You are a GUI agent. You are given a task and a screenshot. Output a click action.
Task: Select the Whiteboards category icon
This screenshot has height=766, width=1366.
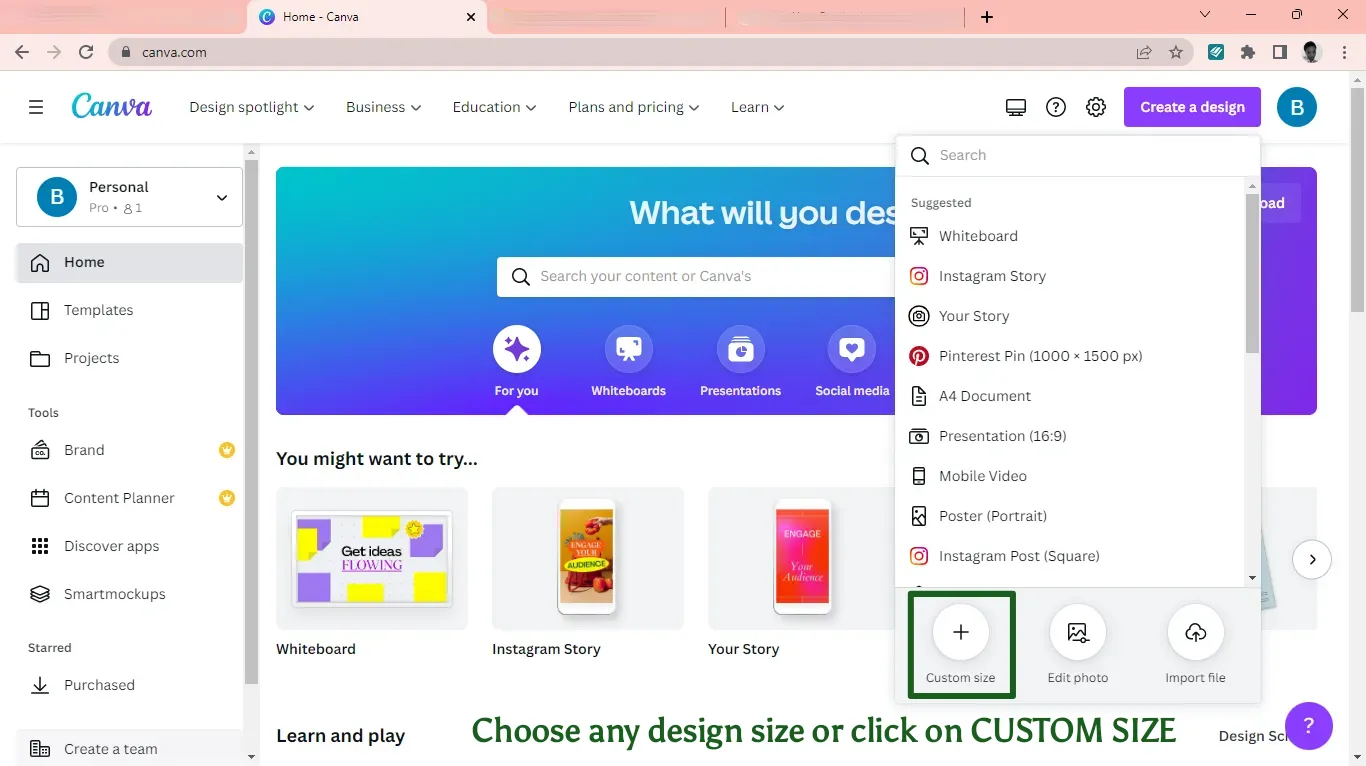click(x=628, y=350)
